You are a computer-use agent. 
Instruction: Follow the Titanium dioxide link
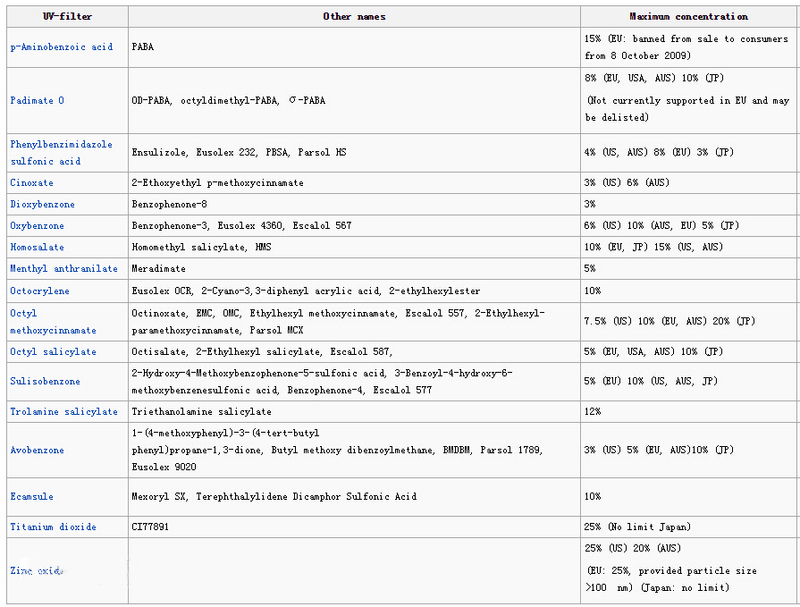[x=53, y=527]
